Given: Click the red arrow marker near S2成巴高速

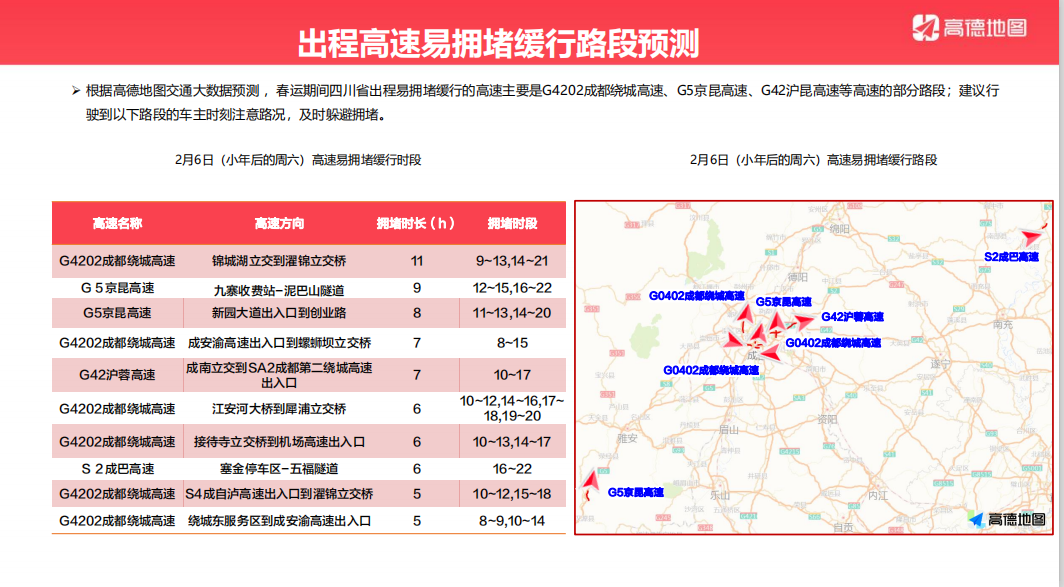Looking at the screenshot, I should point(1029,236).
